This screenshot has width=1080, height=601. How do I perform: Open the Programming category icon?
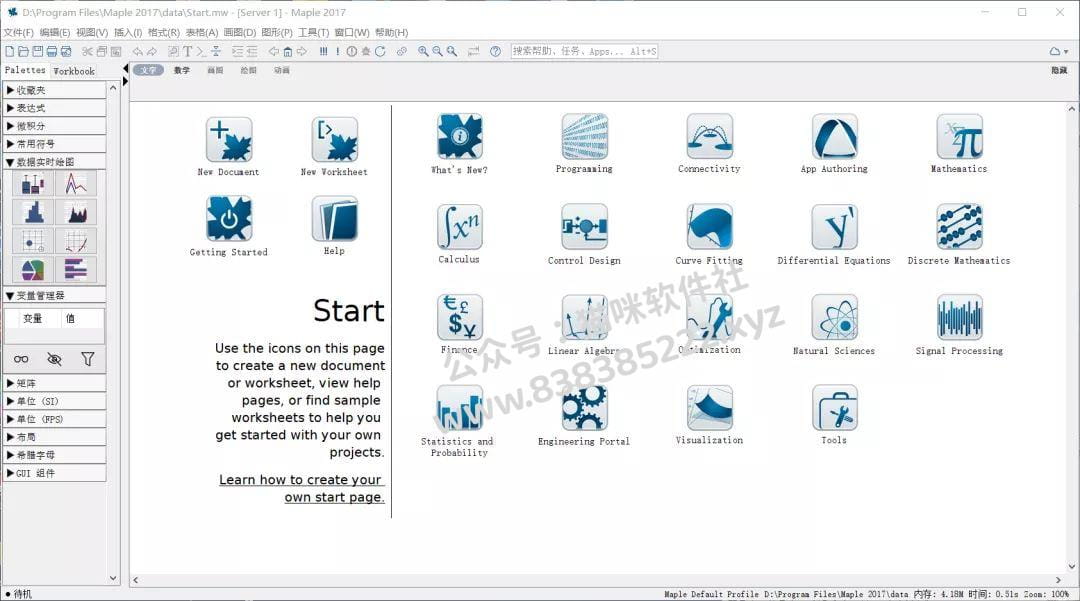click(x=584, y=137)
